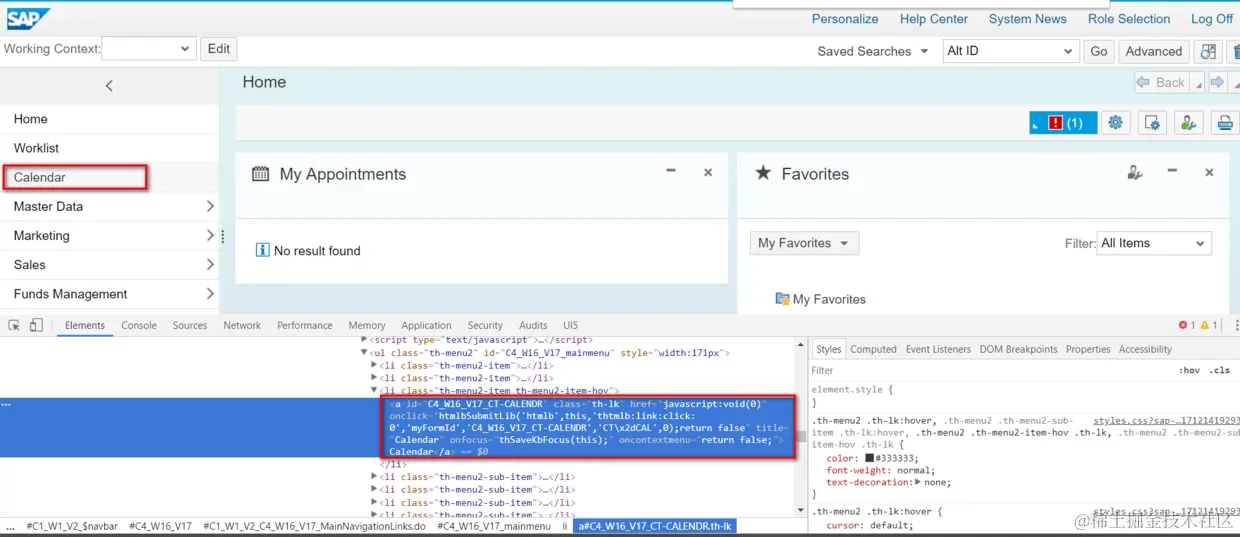Viewport: 1240px width, 537px height.
Task: Open the red alert messages indicator
Action: (x=1063, y=123)
